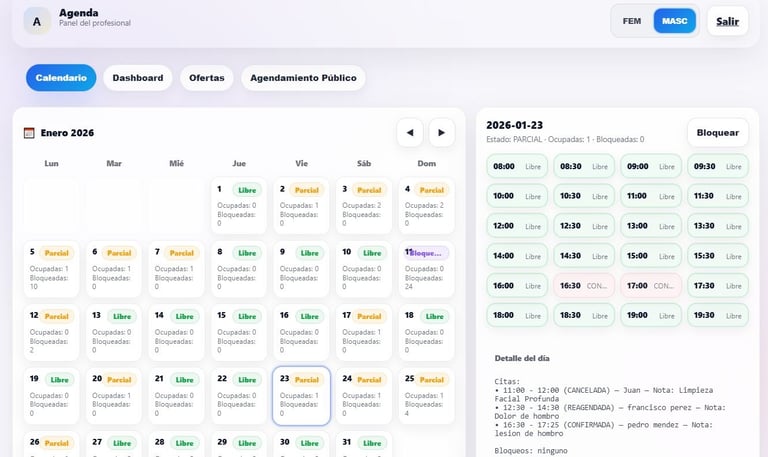
Task: Click the calendar icon beside Enero 2026
Action: click(x=29, y=133)
